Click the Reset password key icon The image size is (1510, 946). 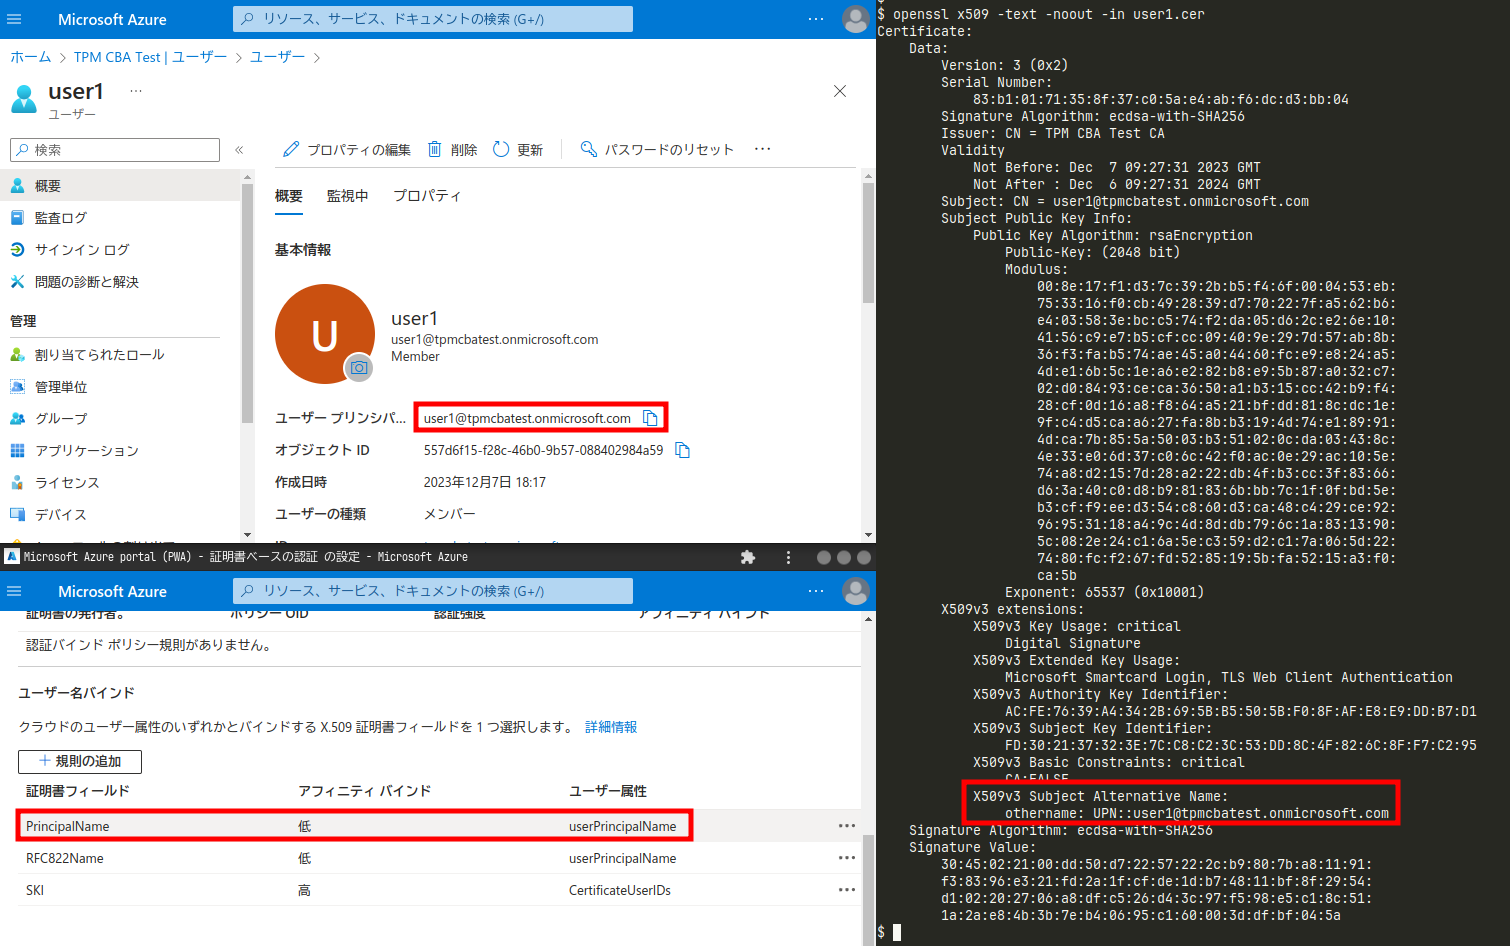point(589,149)
